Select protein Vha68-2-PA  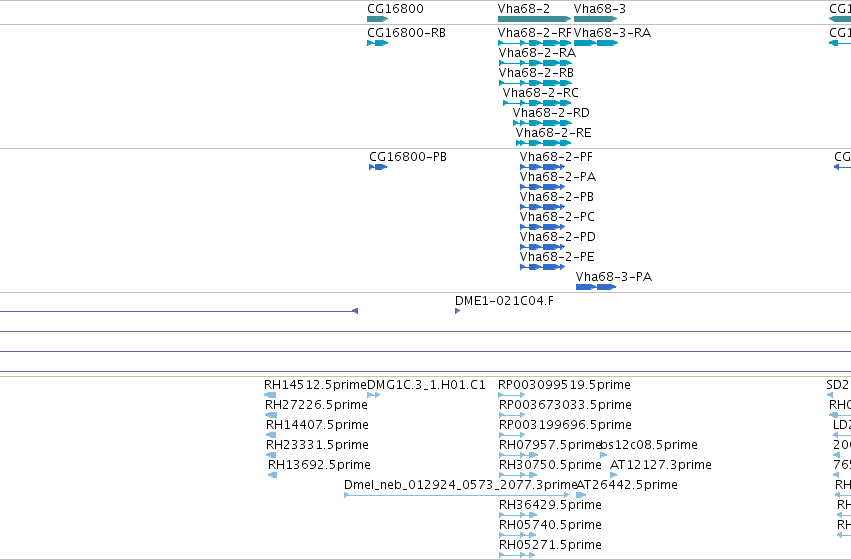[x=542, y=187]
